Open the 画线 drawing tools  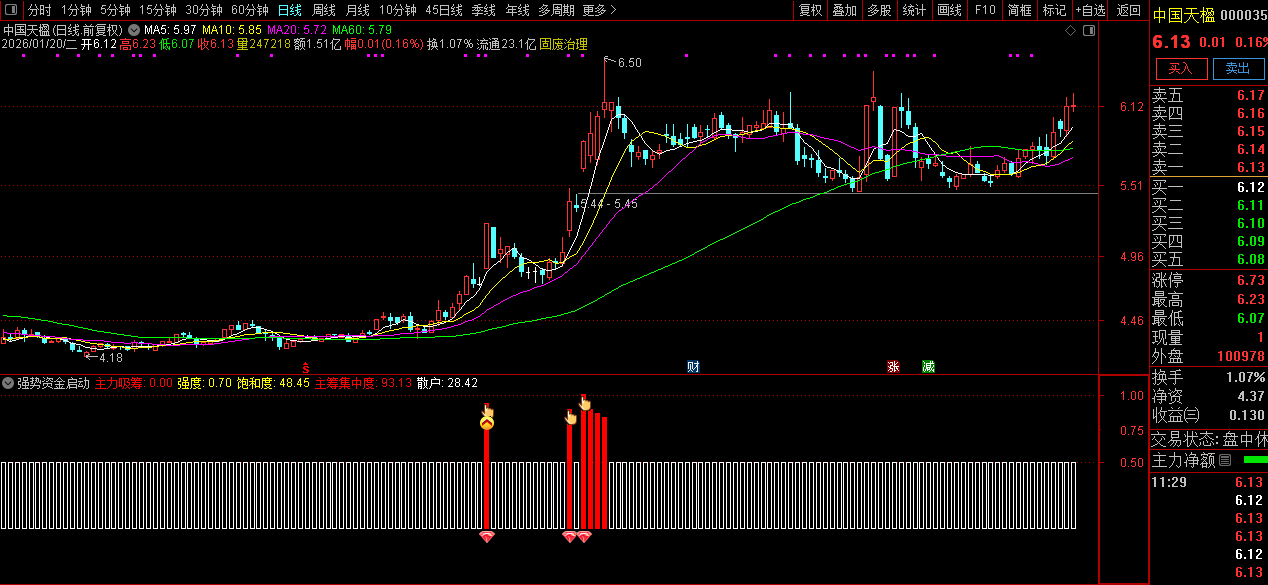(949, 10)
